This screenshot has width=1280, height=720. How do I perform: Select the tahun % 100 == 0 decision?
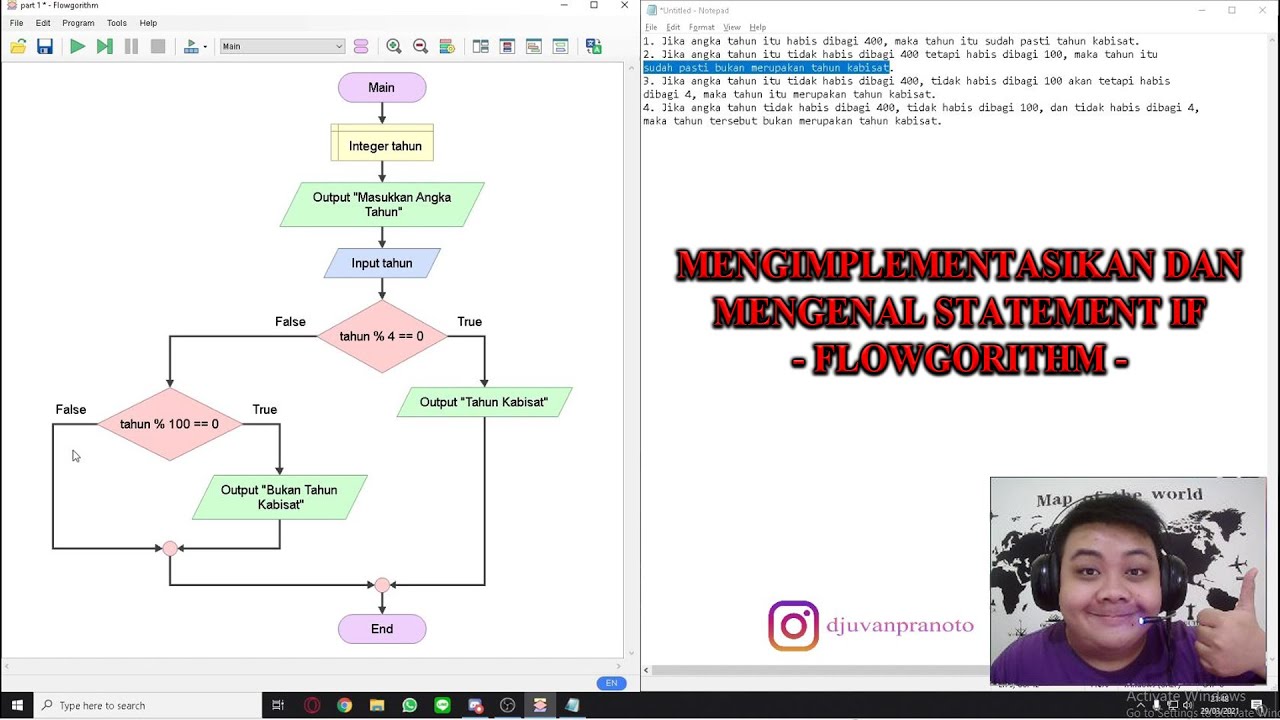(x=170, y=424)
